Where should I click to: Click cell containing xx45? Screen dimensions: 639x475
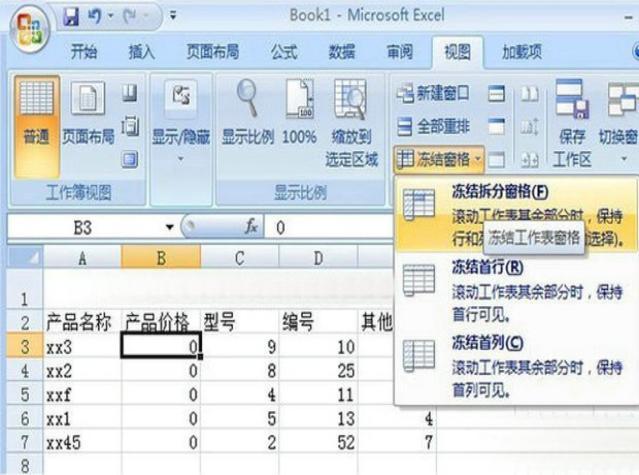click(x=82, y=442)
